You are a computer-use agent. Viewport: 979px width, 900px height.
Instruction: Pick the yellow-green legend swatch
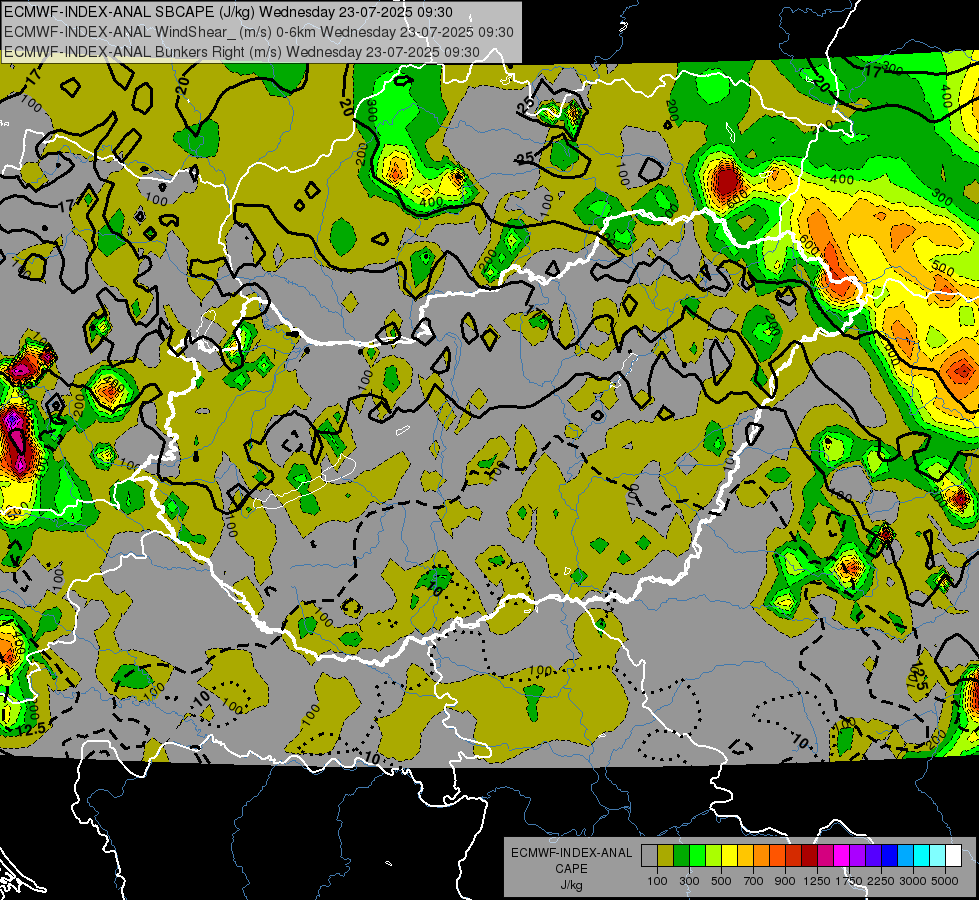pos(713,856)
